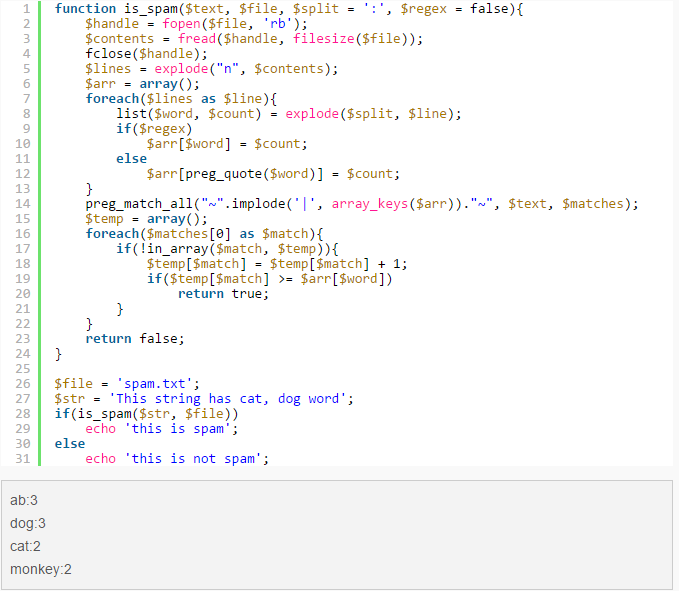Image resolution: width=679 pixels, height=591 pixels.
Task: Click list($word, $count) on line 8
Action: pyautogui.click(x=189, y=114)
